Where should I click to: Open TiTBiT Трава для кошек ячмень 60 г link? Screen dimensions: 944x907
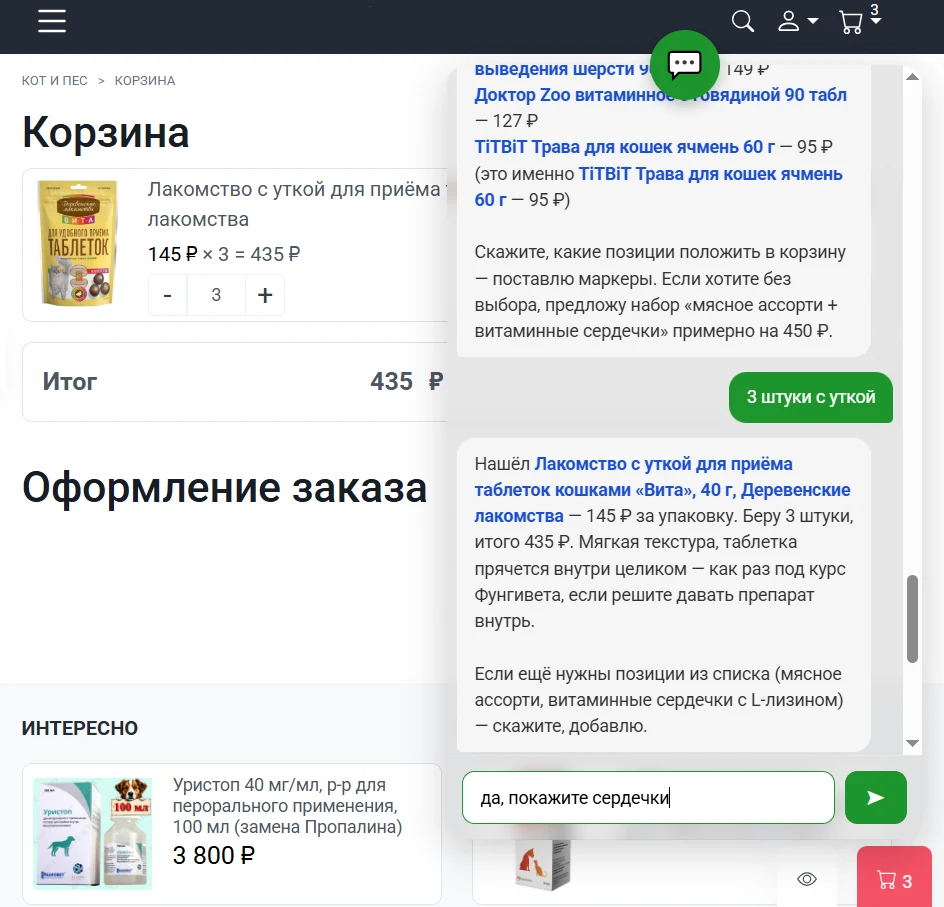tap(624, 147)
